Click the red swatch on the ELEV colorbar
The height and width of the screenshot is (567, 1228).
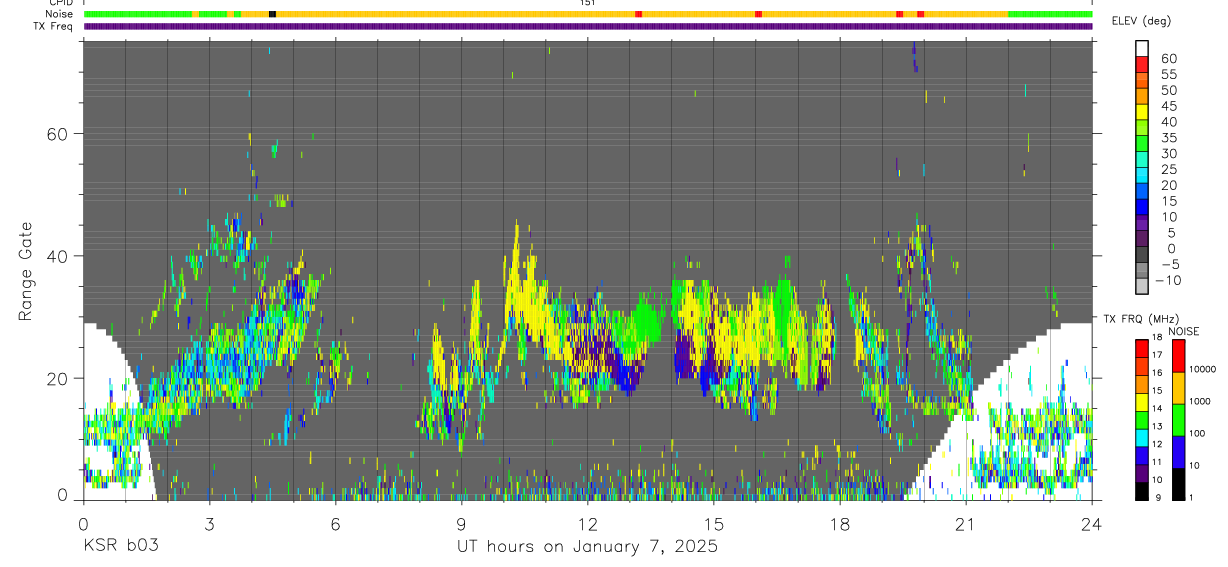pyautogui.click(x=1142, y=64)
